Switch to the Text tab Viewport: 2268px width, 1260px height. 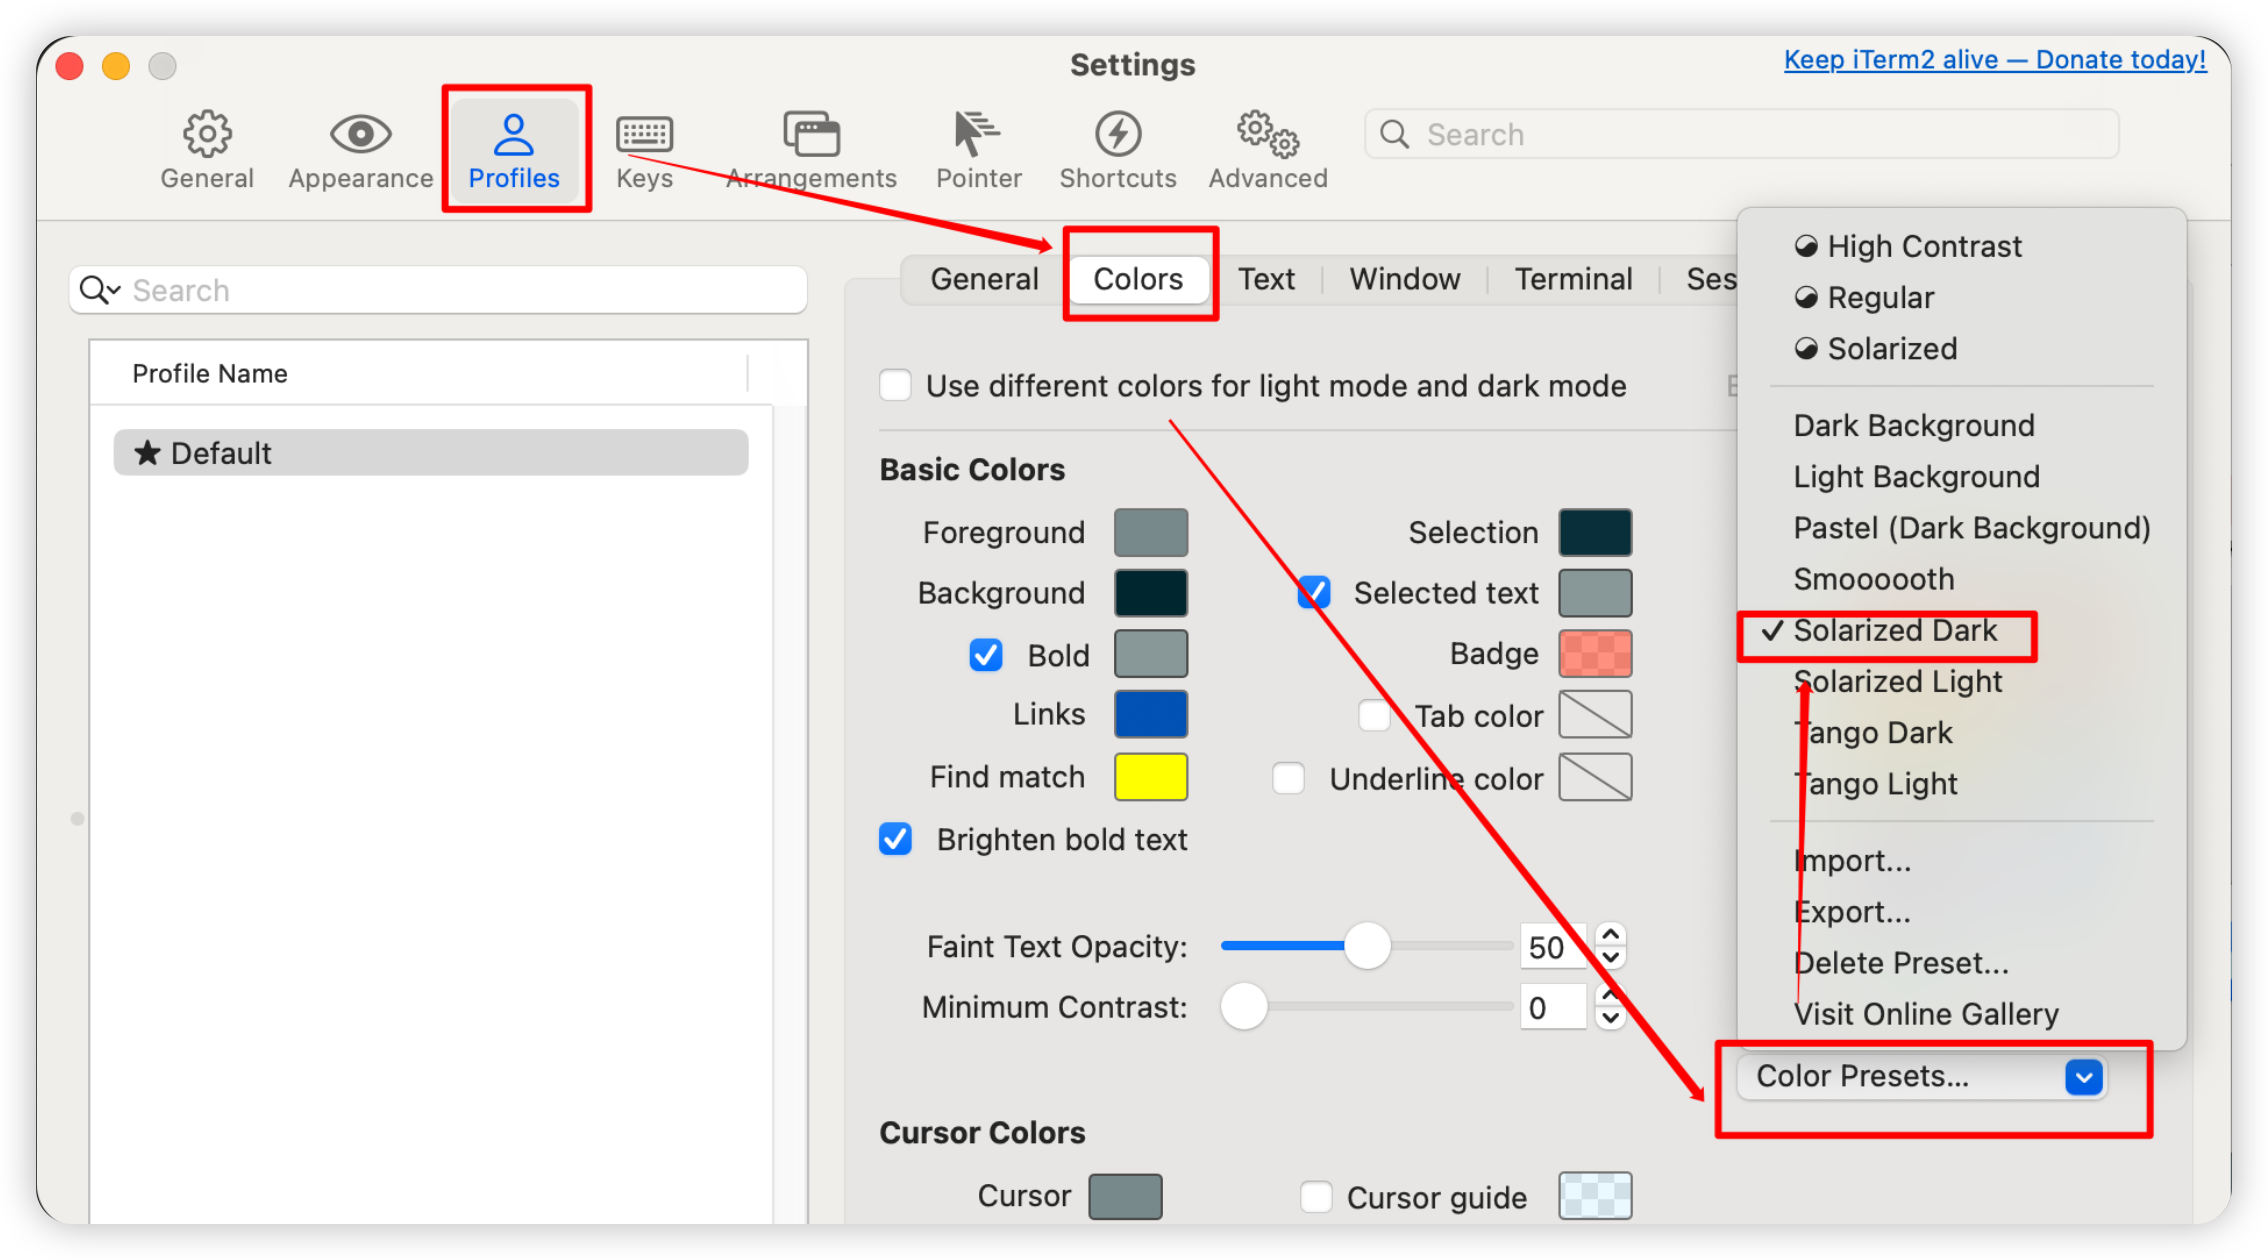(x=1266, y=279)
